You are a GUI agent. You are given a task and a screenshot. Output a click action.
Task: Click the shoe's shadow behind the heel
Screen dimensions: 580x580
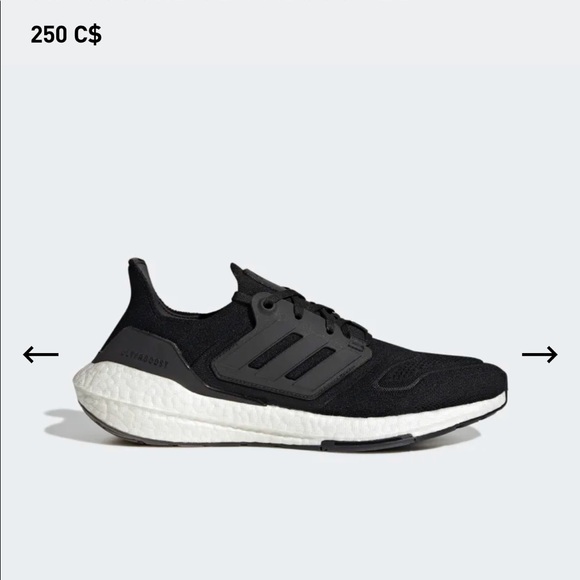point(63,425)
